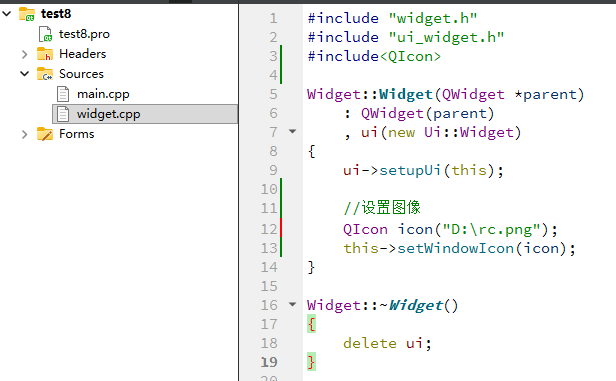Expand the Headers folder
616x381 pixels.
(x=24, y=54)
